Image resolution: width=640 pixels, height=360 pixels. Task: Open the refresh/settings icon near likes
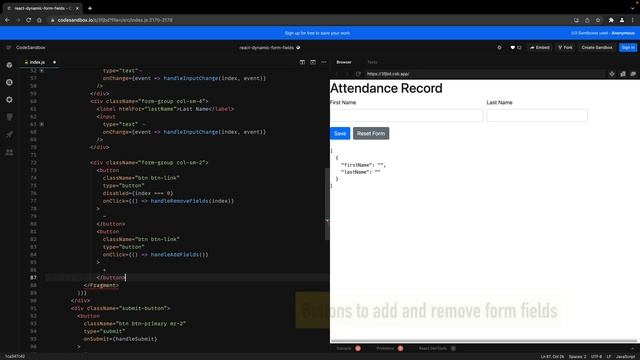tap(499, 48)
